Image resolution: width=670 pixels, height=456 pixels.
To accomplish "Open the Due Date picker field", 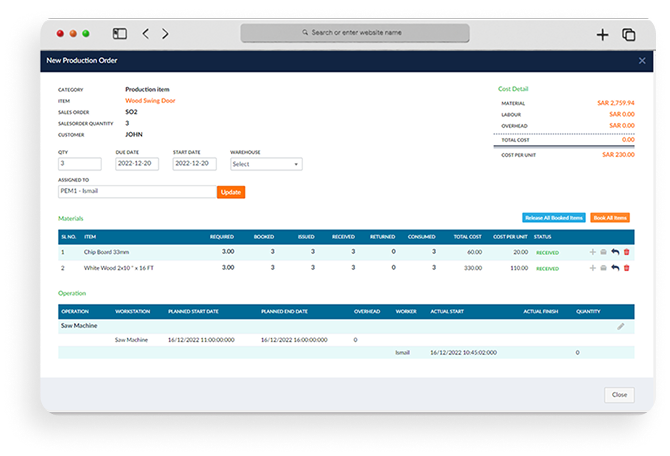I will click(x=137, y=164).
